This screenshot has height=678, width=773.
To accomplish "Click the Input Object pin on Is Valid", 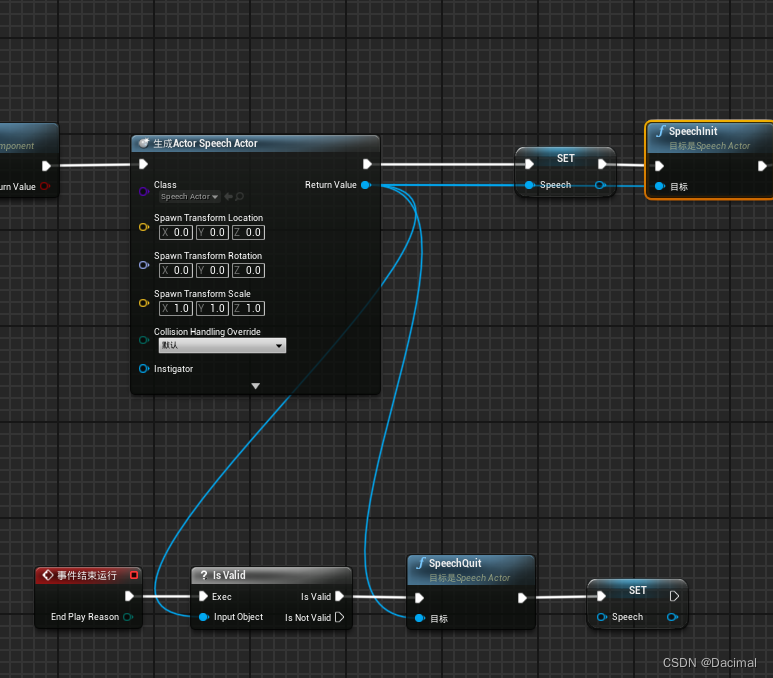I will point(203,617).
